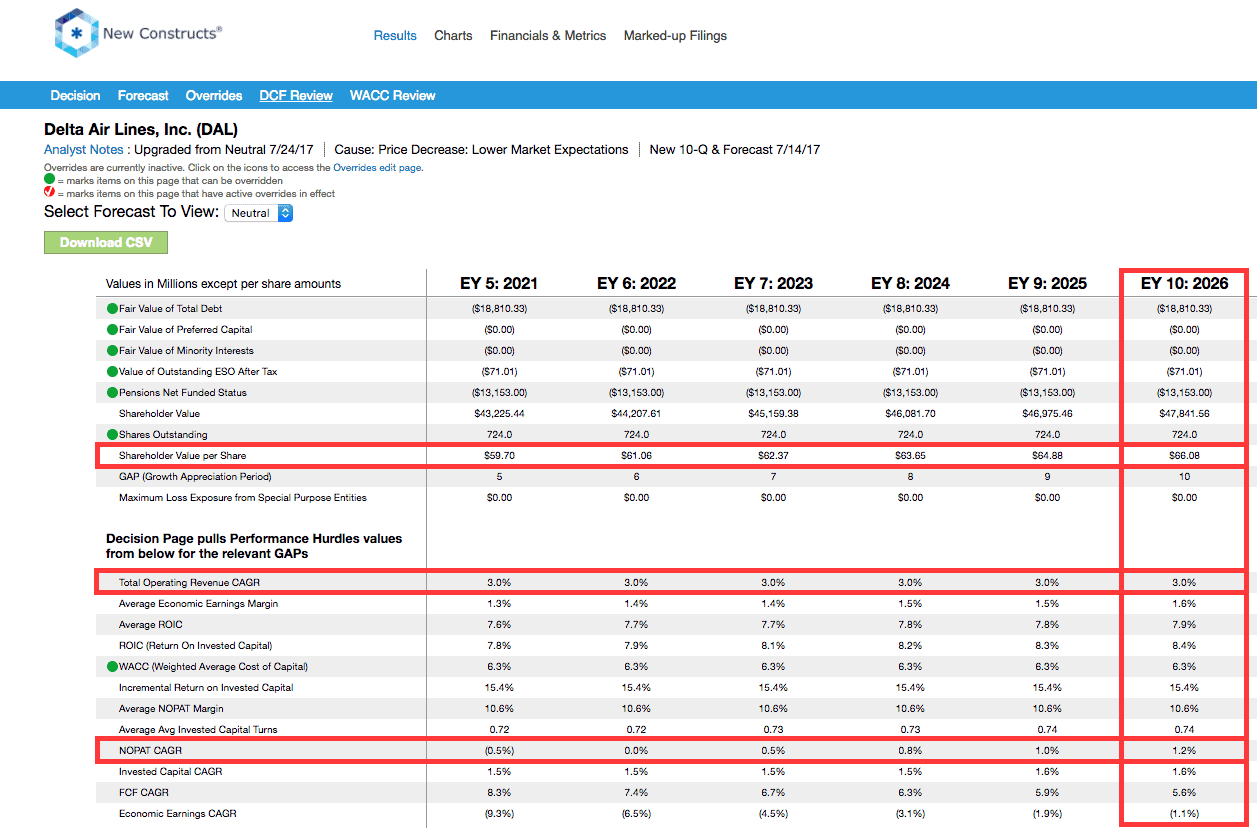
Task: Click the $43,225.44 Shareholder Value cell
Action: (x=499, y=414)
